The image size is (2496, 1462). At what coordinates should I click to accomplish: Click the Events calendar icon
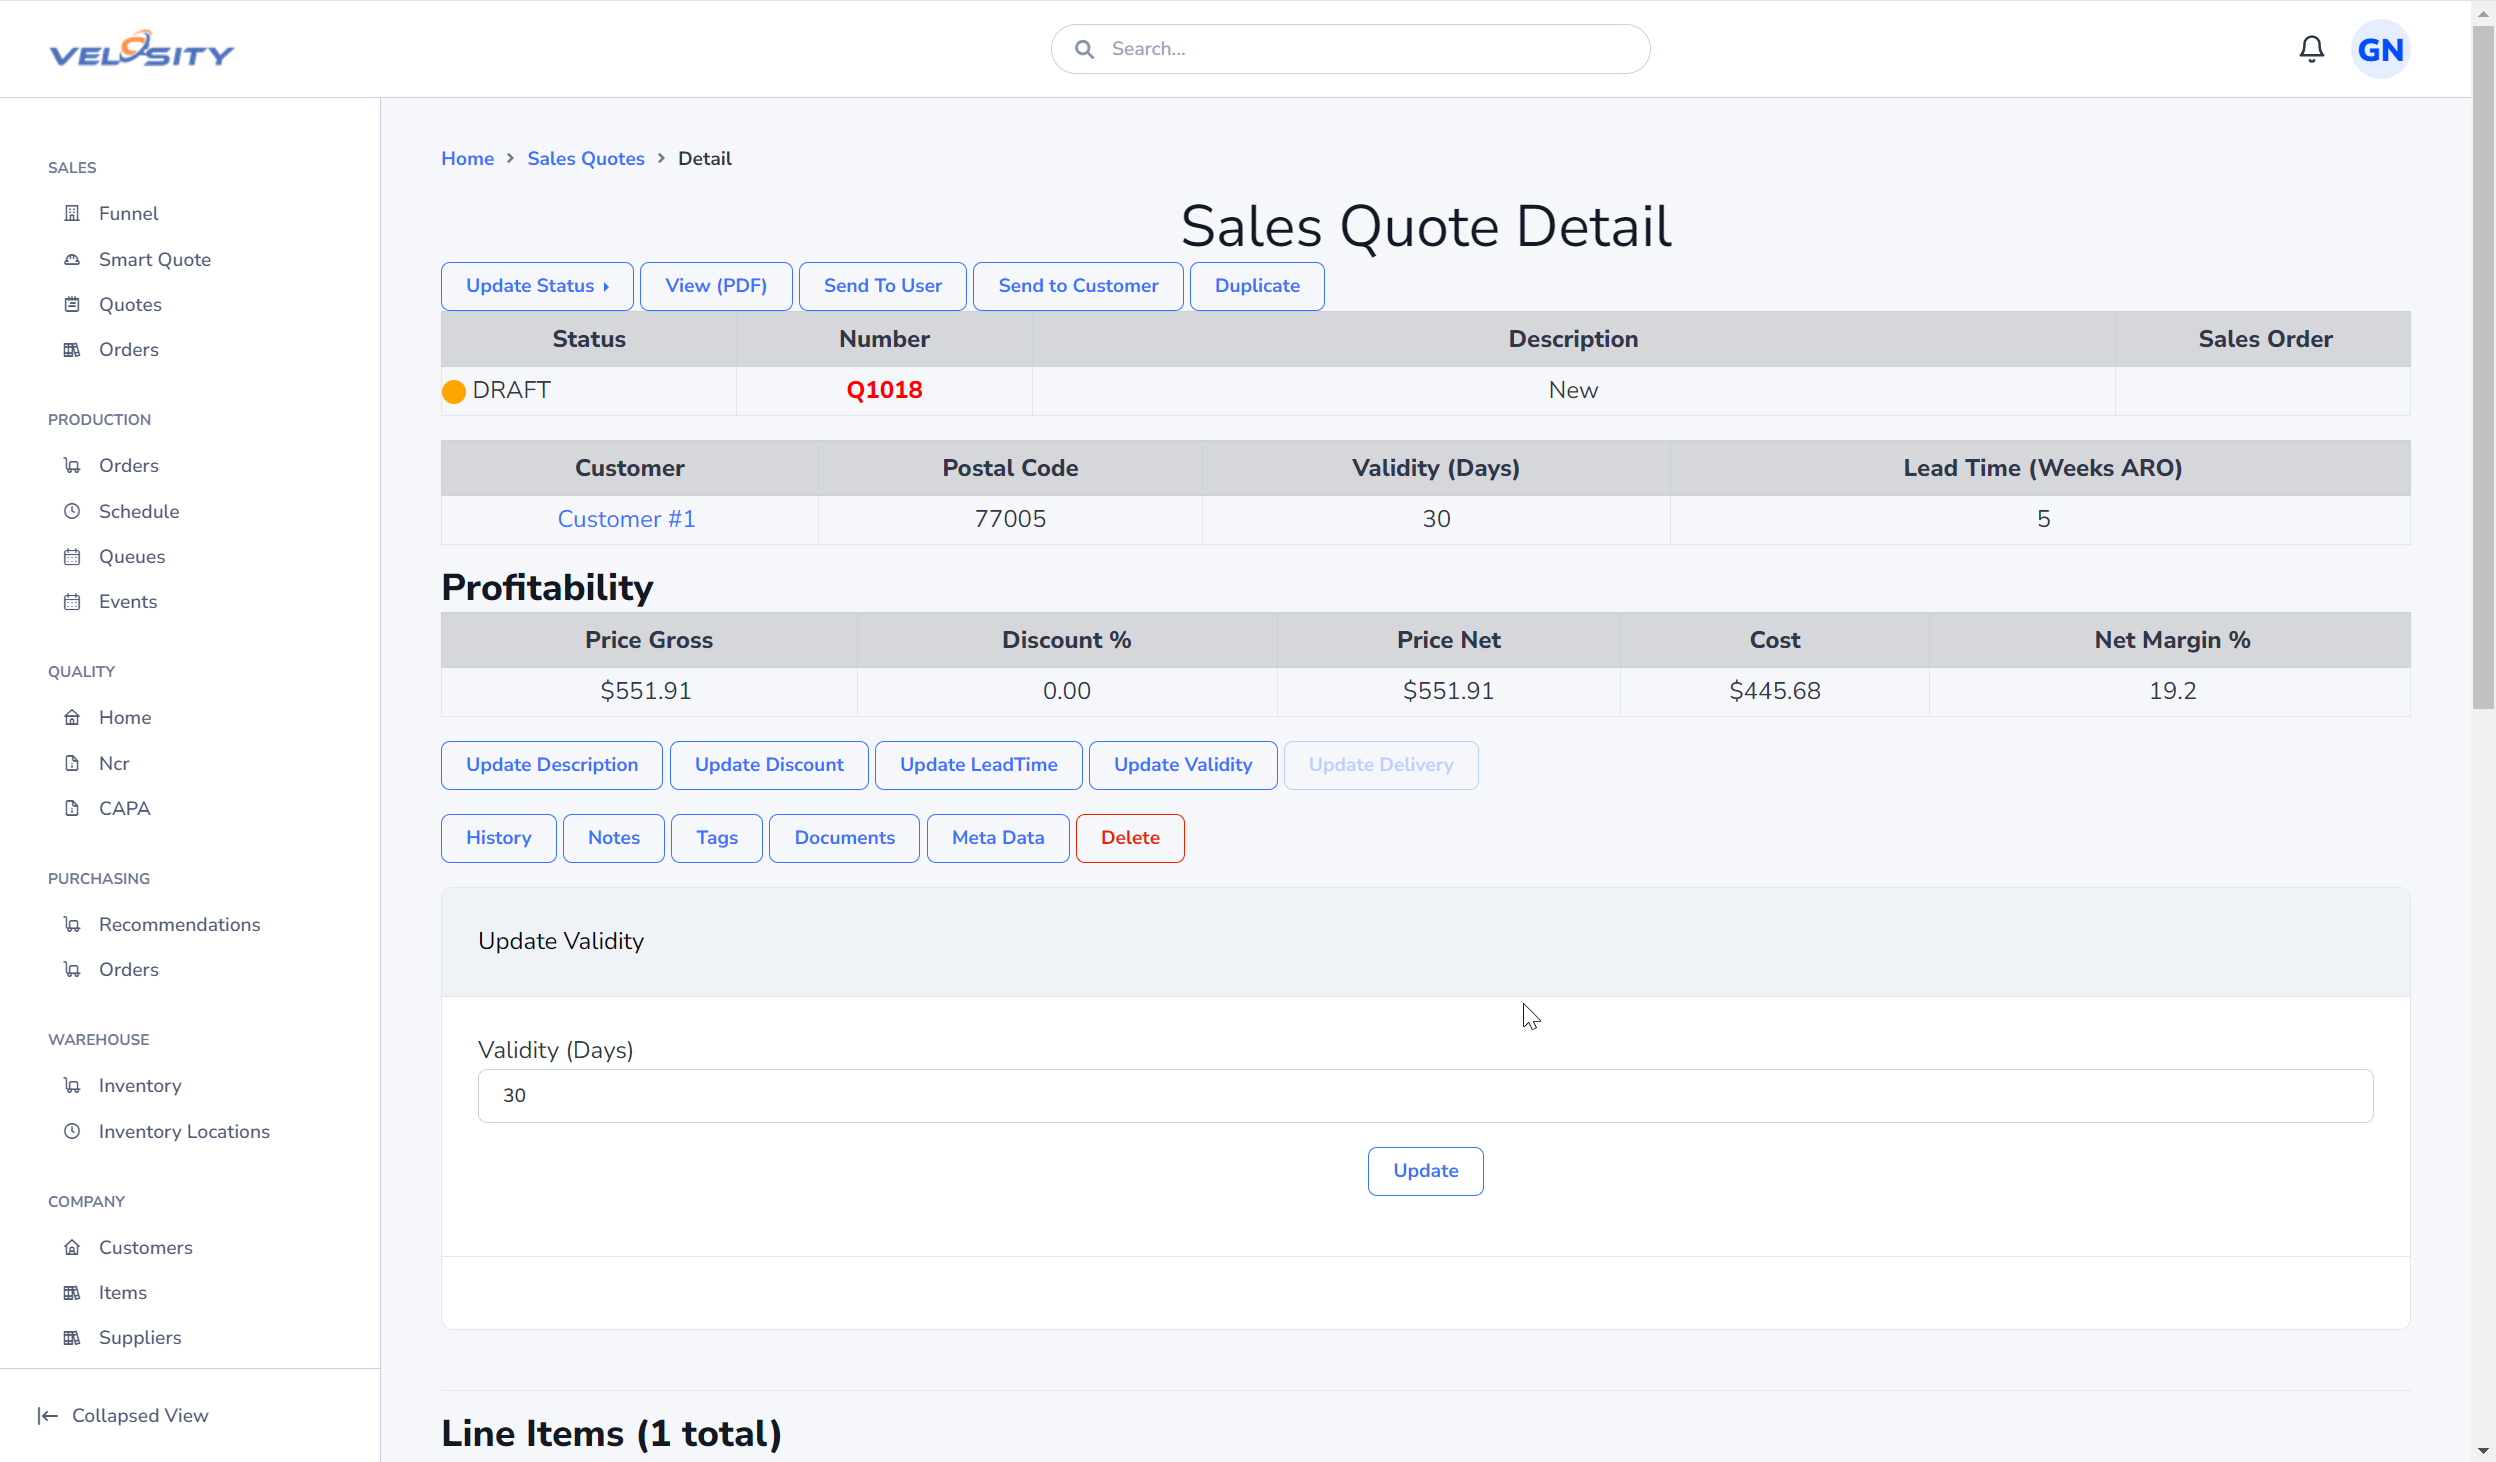click(x=72, y=601)
